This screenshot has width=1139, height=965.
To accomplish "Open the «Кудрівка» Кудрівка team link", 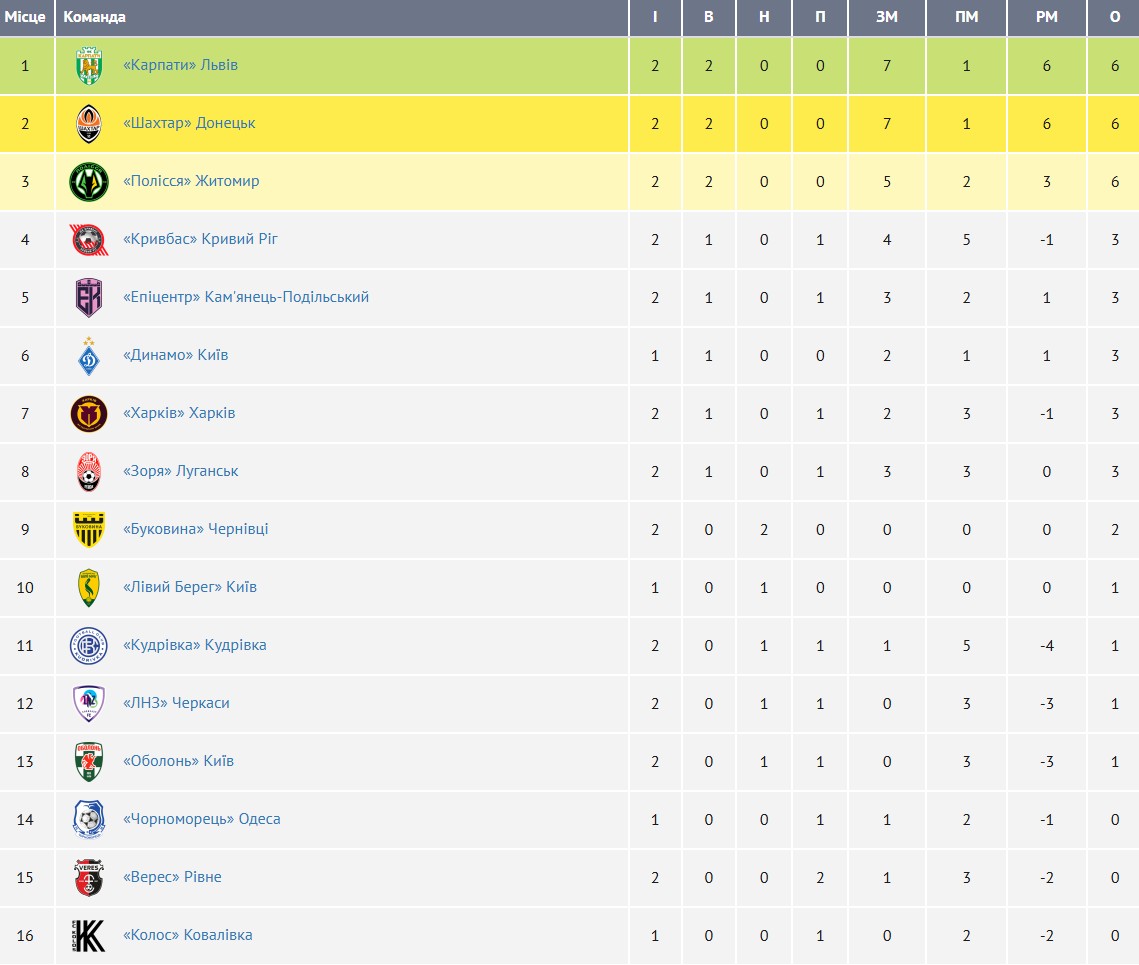I will (x=195, y=645).
